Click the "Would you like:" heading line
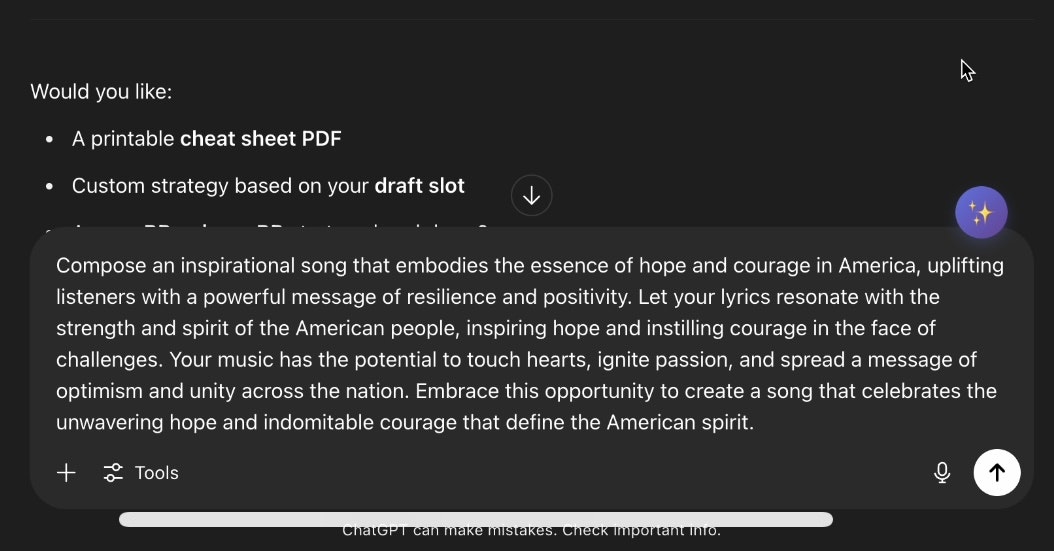The image size is (1054, 551). 102,91
